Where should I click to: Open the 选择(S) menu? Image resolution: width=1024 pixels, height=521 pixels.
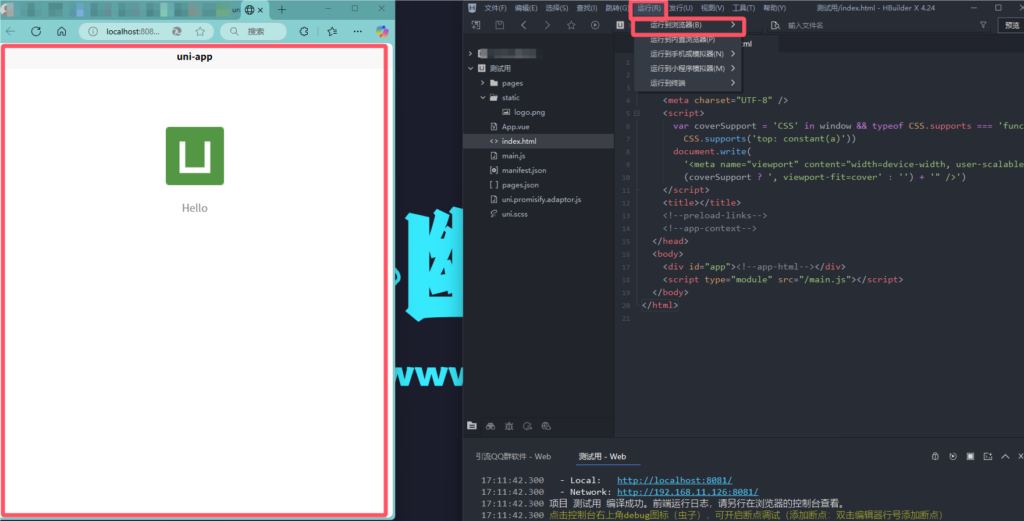click(556, 8)
